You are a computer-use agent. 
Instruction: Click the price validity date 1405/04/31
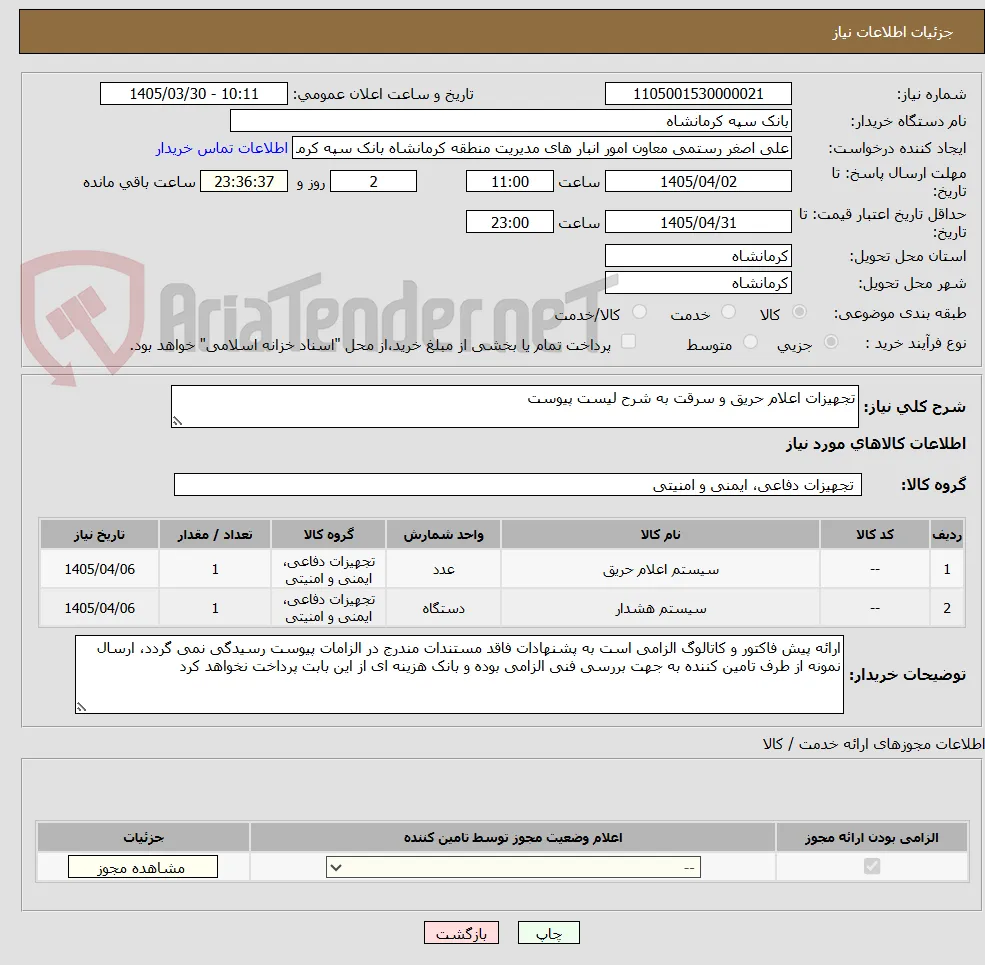(698, 222)
